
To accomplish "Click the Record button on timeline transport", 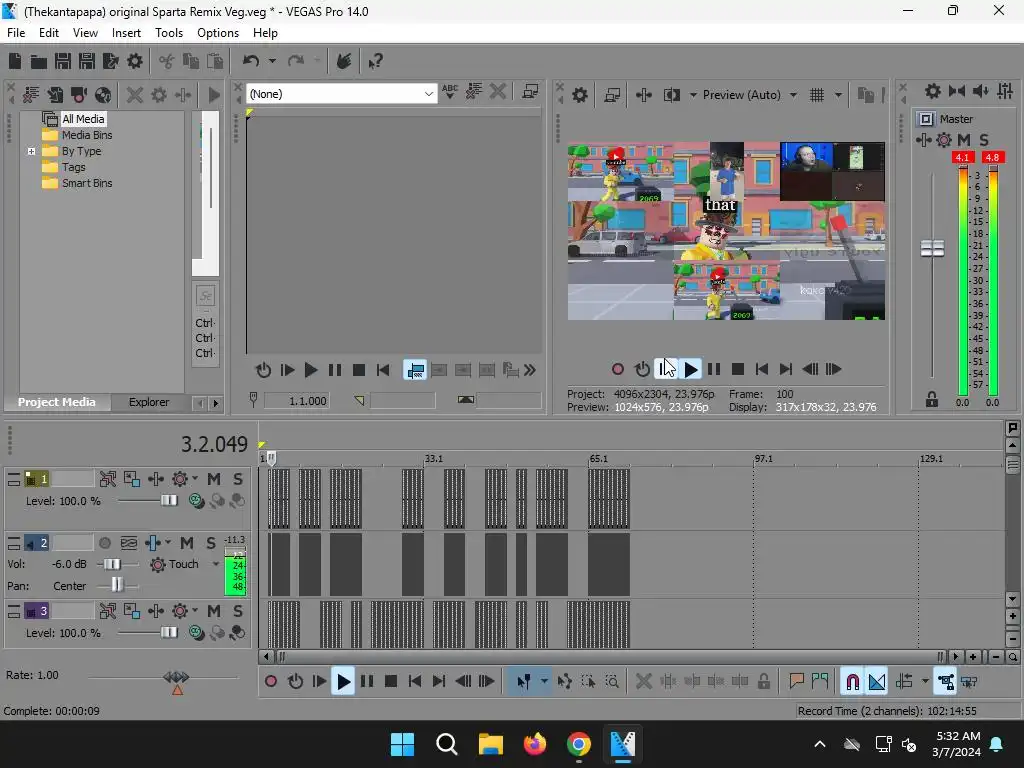I will tap(271, 681).
